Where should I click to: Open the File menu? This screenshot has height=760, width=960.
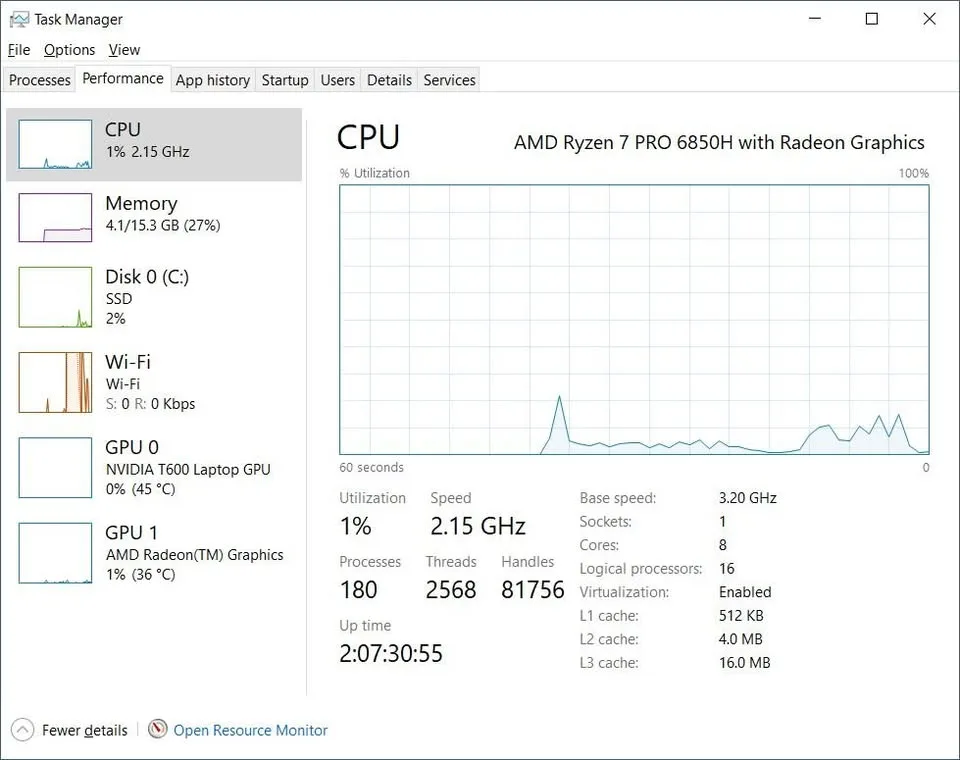(x=18, y=49)
